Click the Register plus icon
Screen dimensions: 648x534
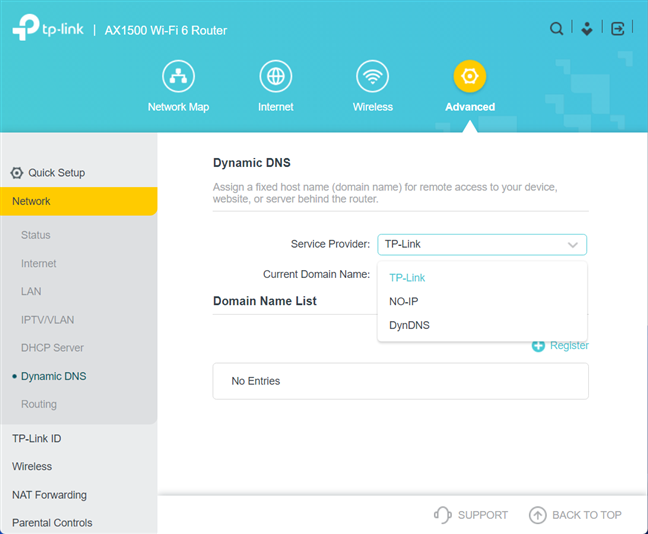[538, 346]
